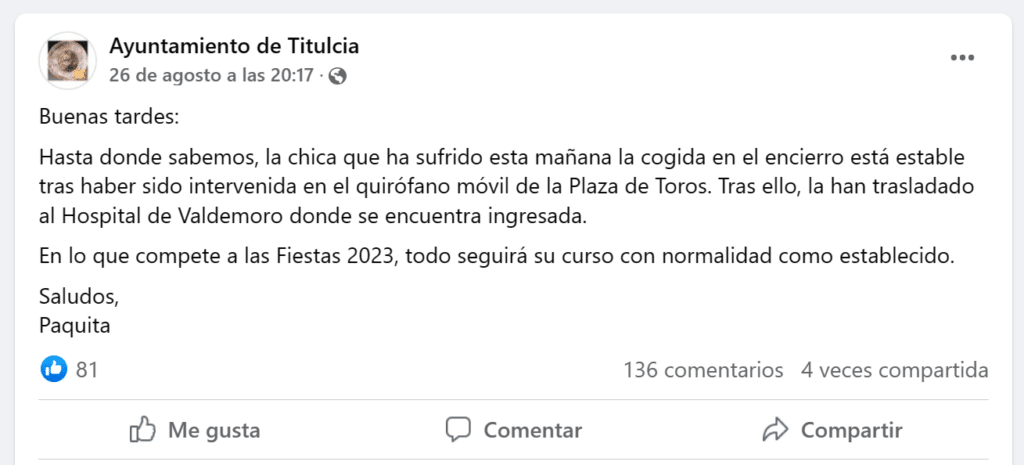View who reacted via the 81 count

[x=87, y=370]
